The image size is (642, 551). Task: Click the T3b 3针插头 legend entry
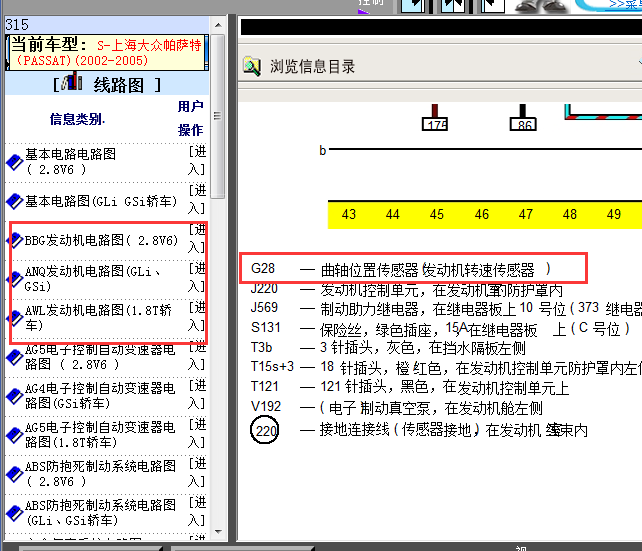[x=388, y=348]
